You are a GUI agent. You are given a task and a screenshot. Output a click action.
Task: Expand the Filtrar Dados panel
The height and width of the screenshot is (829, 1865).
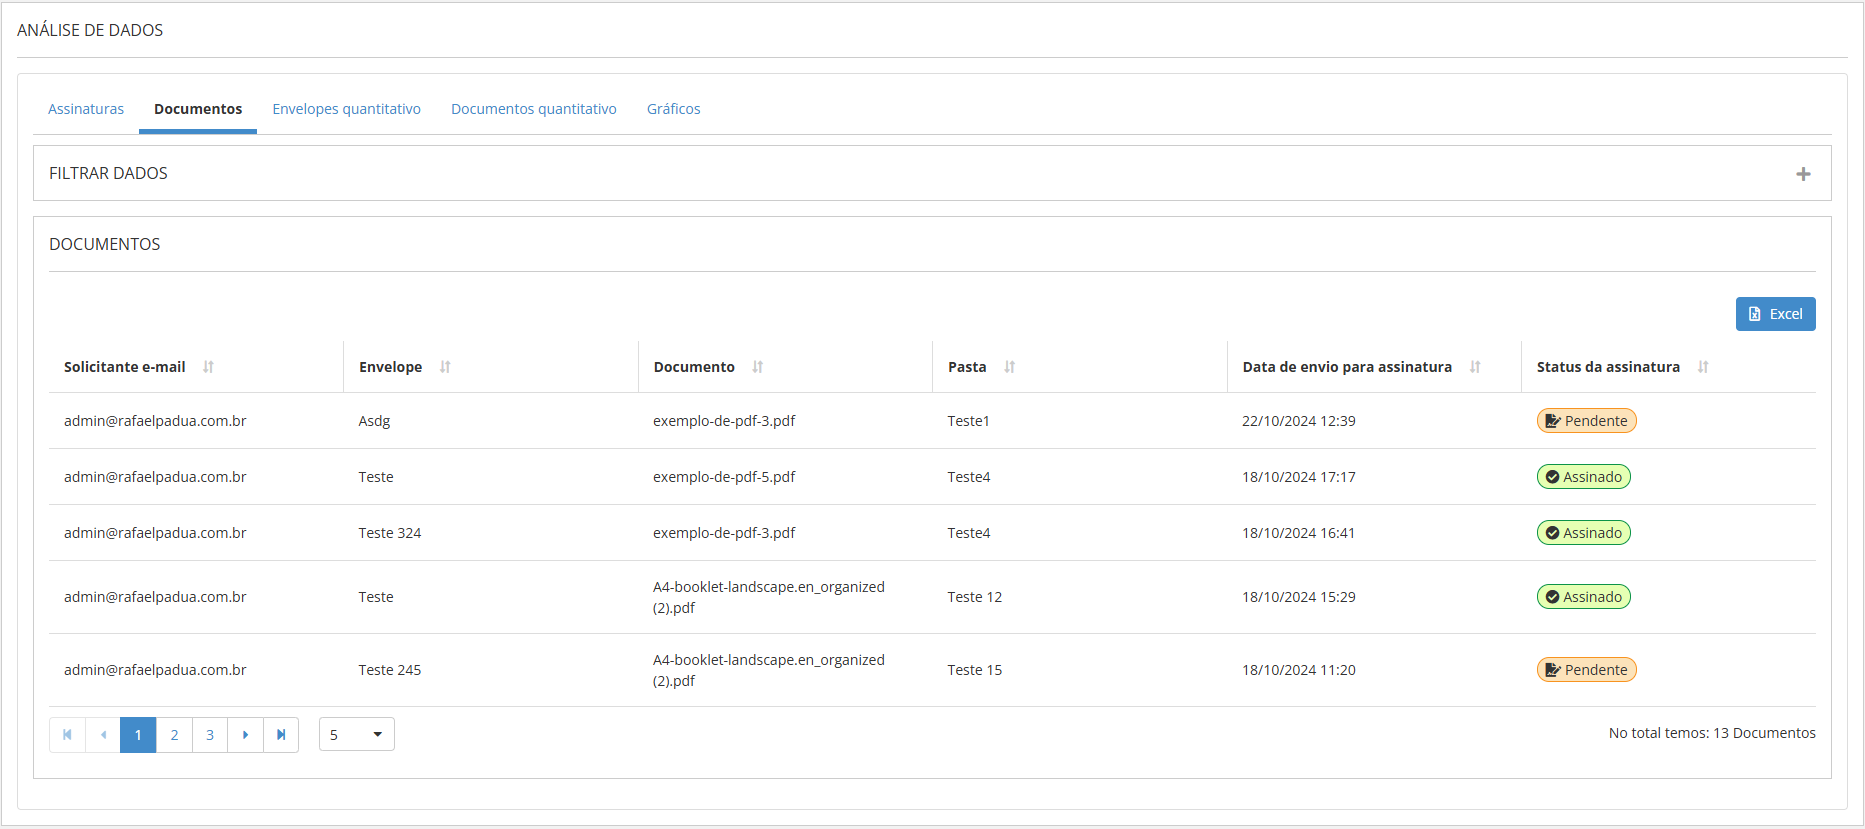click(x=1803, y=174)
